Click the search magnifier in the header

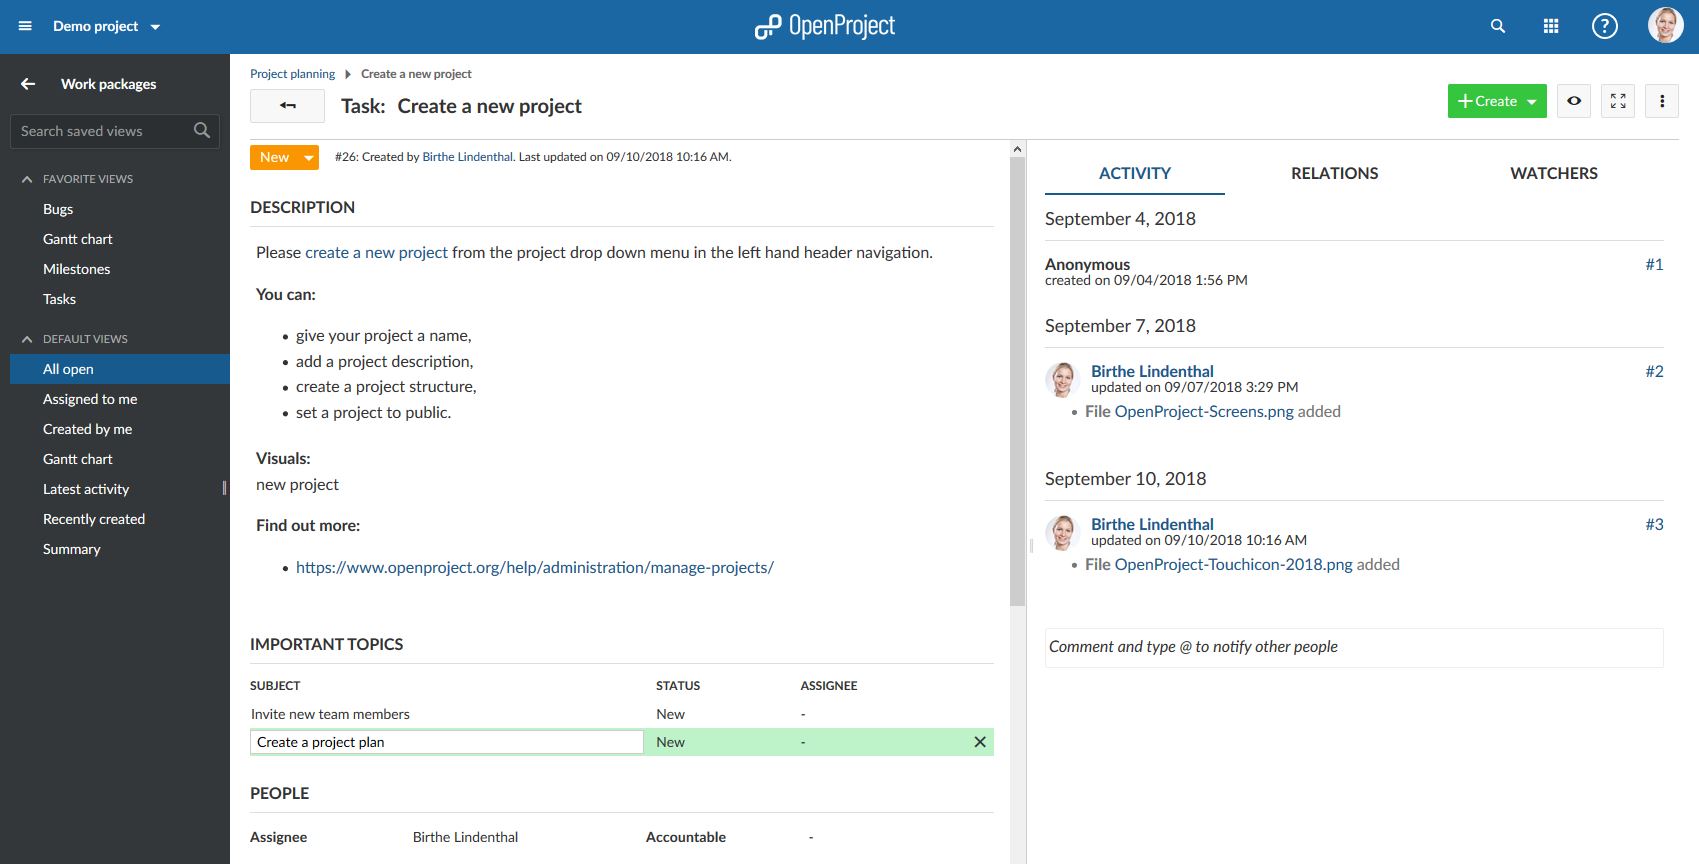point(1497,27)
